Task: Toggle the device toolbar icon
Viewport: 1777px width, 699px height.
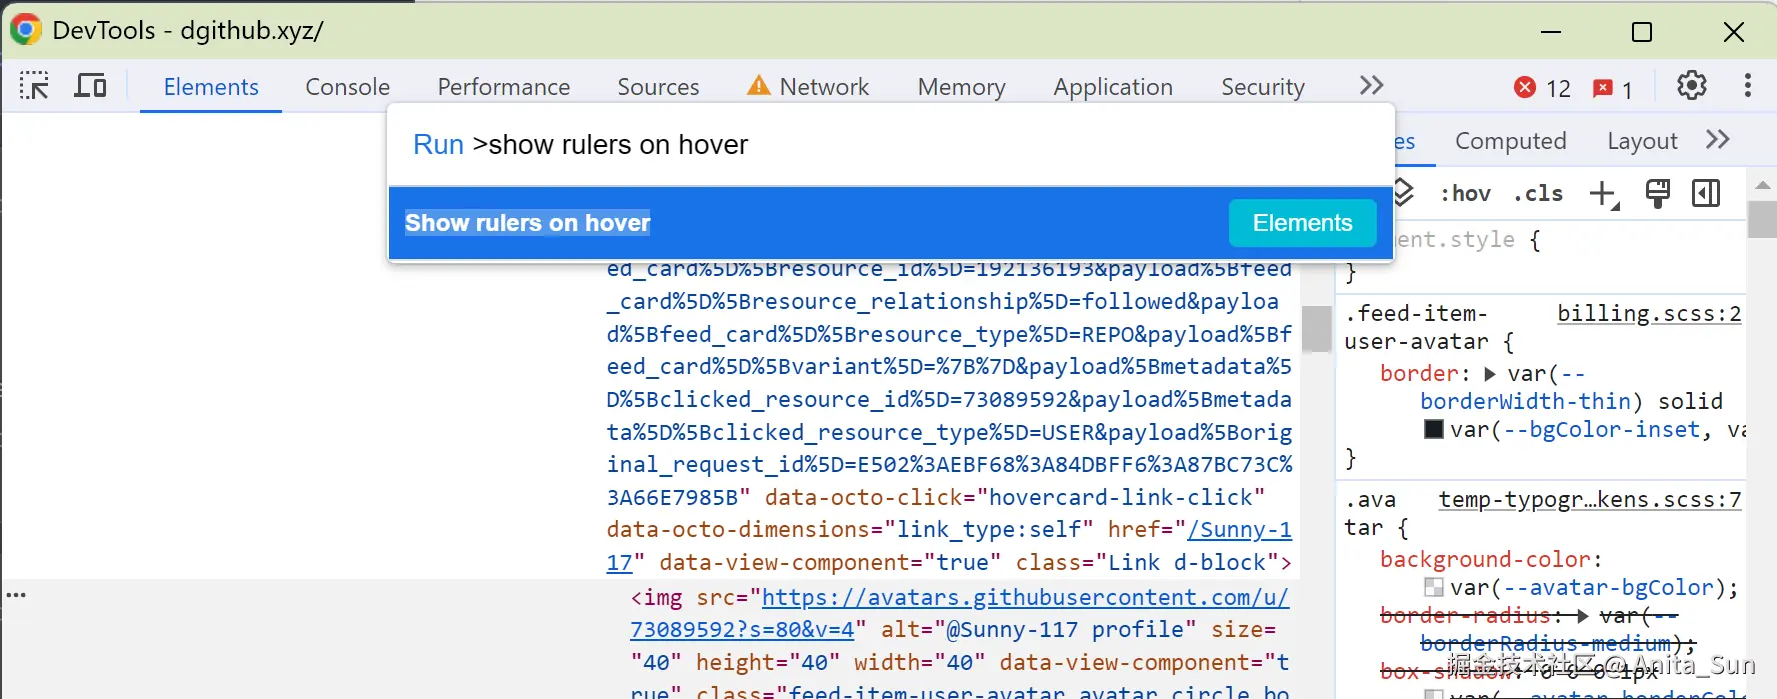Action: click(x=90, y=86)
